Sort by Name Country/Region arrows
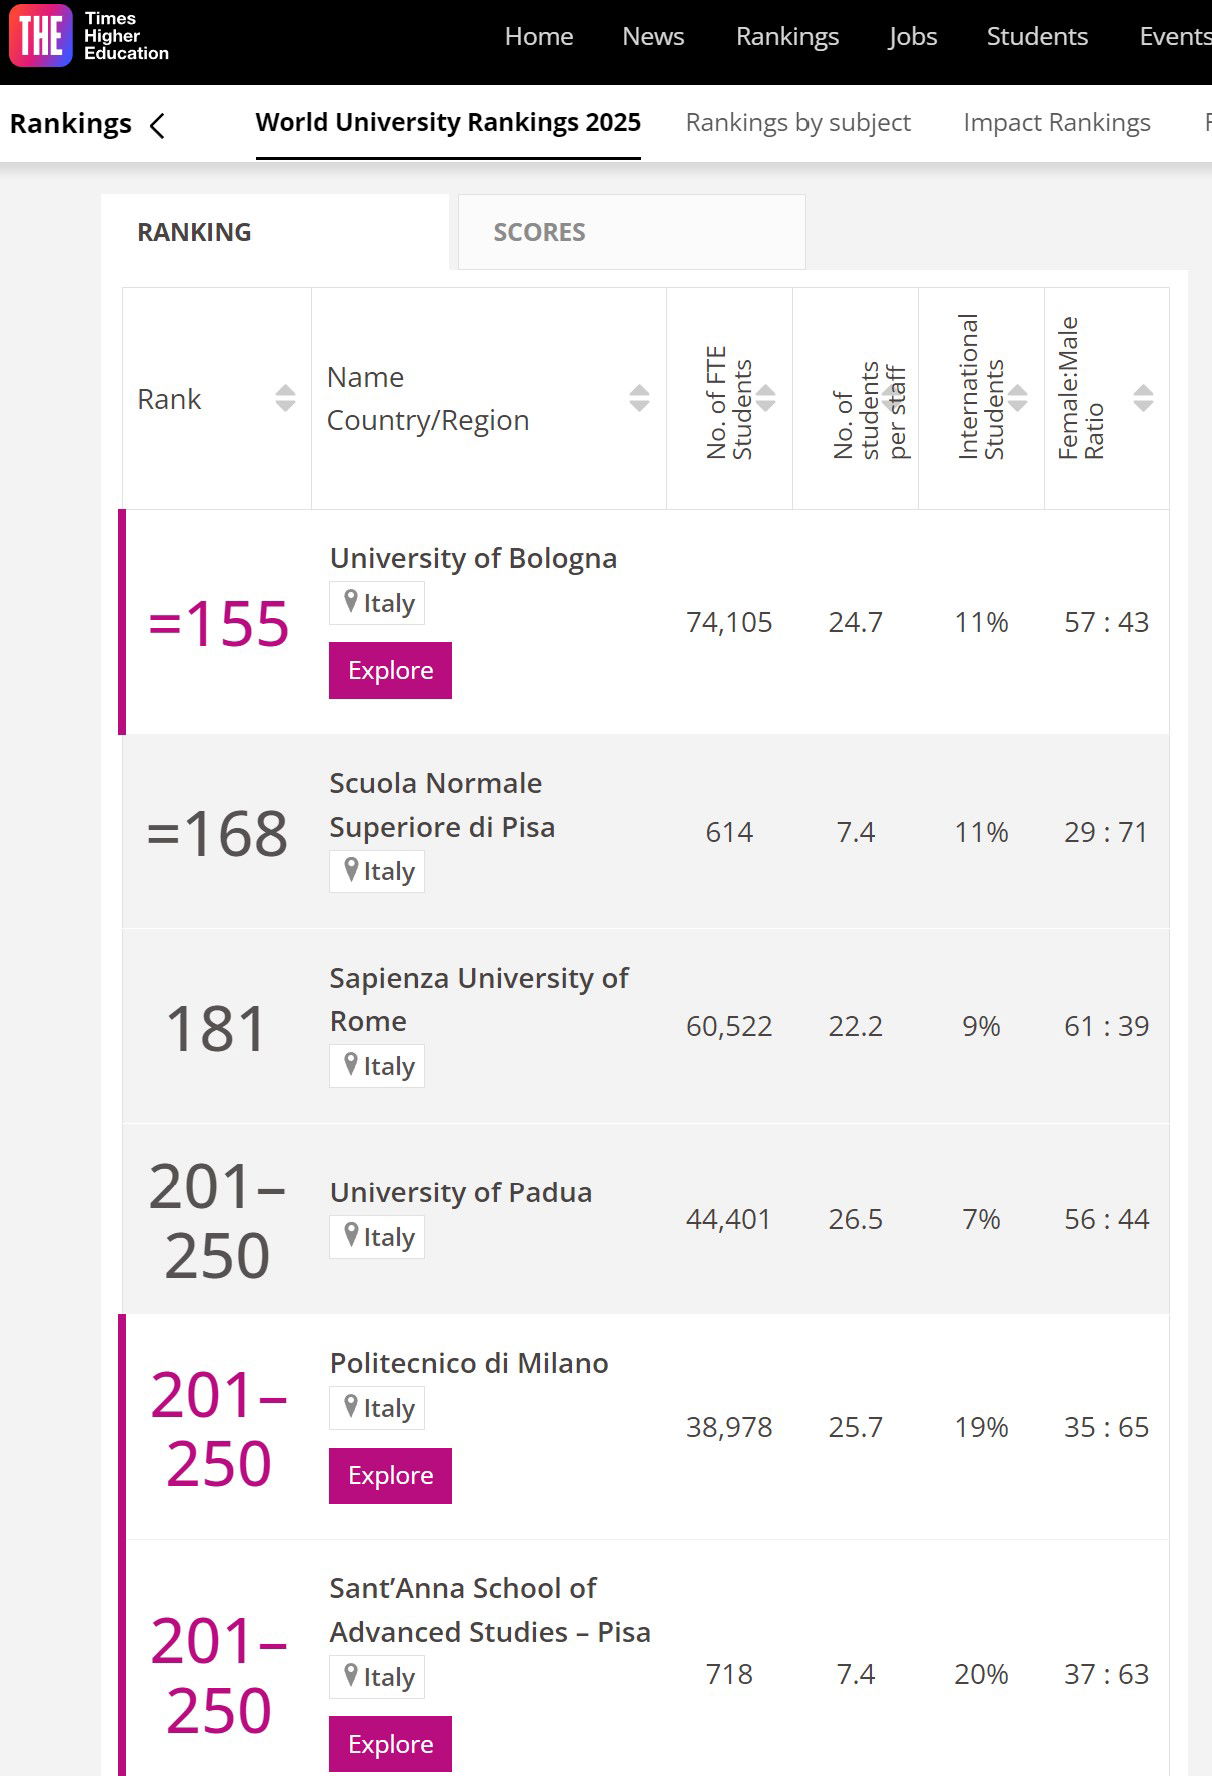Viewport: 1212px width, 1776px height. (639, 398)
